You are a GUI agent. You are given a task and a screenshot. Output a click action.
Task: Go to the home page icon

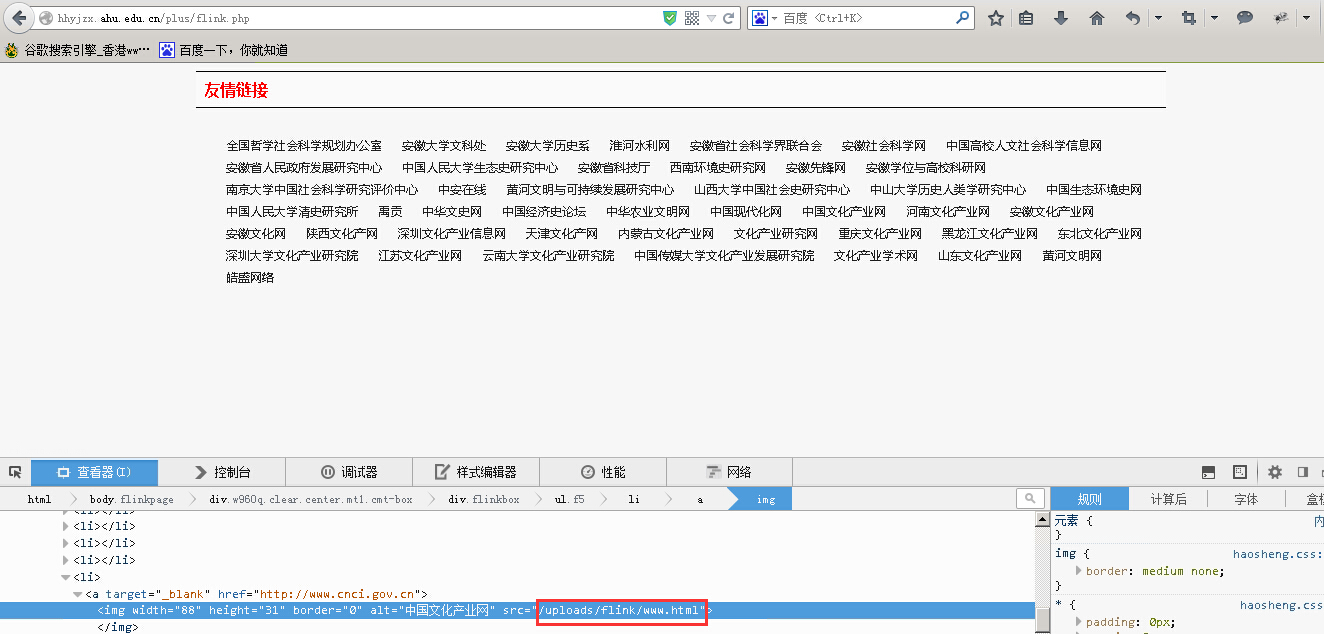(x=1097, y=18)
